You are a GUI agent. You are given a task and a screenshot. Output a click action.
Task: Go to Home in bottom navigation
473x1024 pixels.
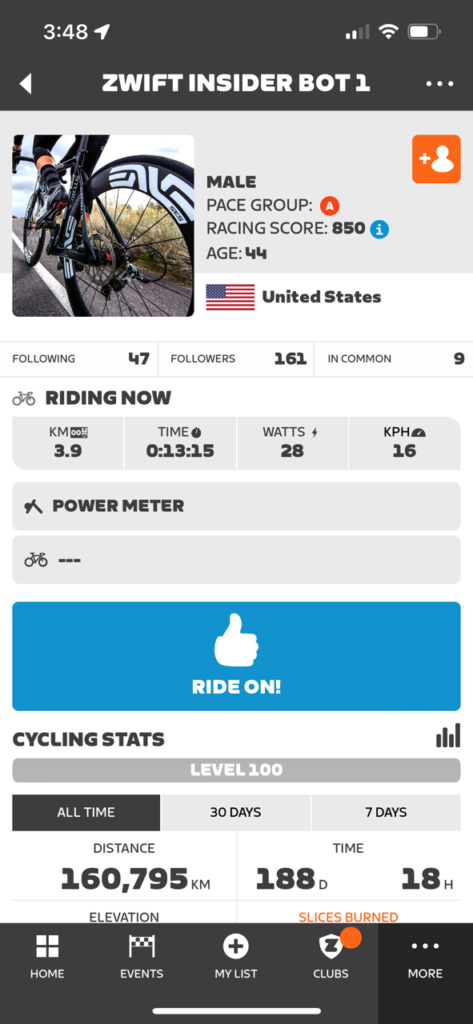point(47,957)
